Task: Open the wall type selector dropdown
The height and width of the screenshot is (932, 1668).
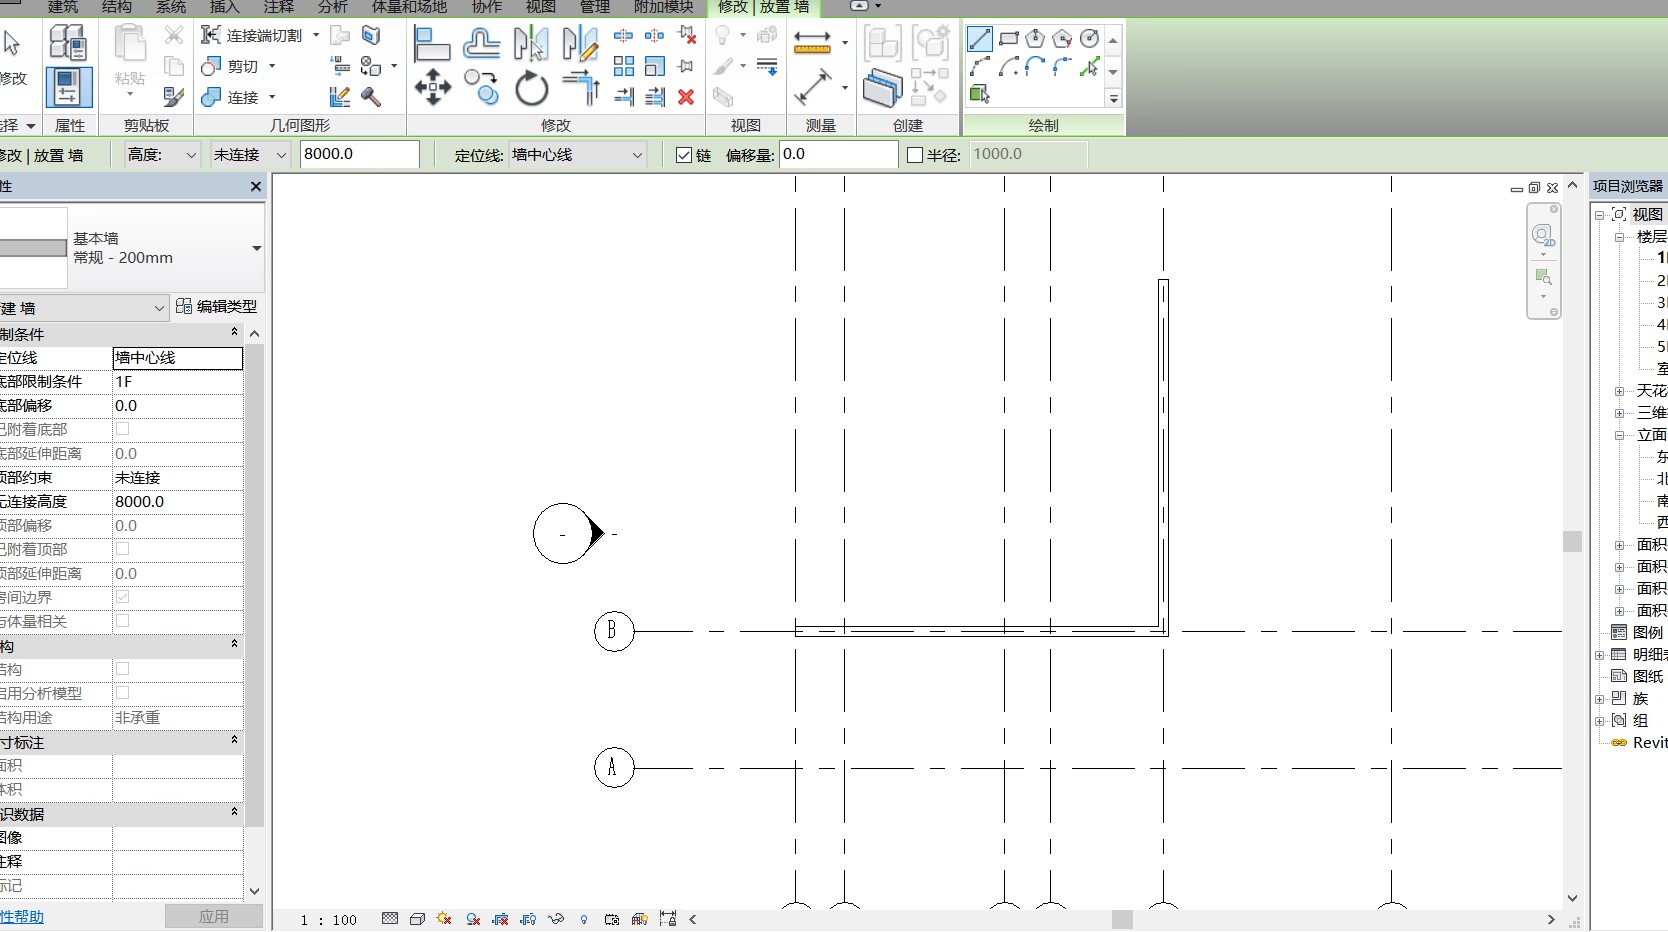Action: click(256, 248)
